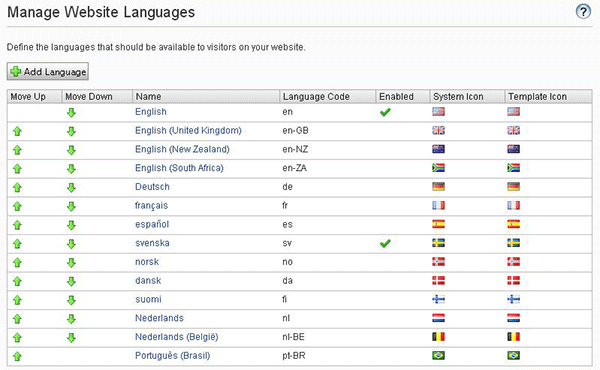Open the dansk language link
Image resolution: width=600 pixels, height=370 pixels.
tap(148, 280)
